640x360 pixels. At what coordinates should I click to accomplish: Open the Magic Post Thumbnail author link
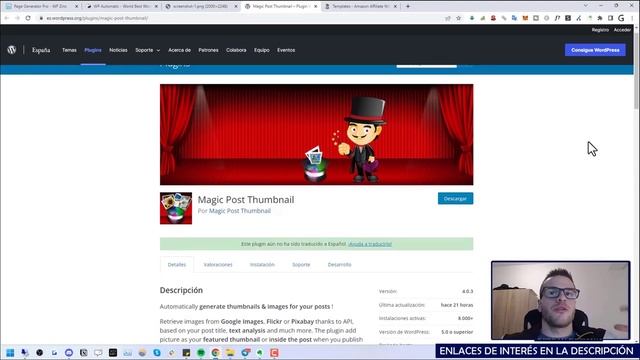point(240,211)
